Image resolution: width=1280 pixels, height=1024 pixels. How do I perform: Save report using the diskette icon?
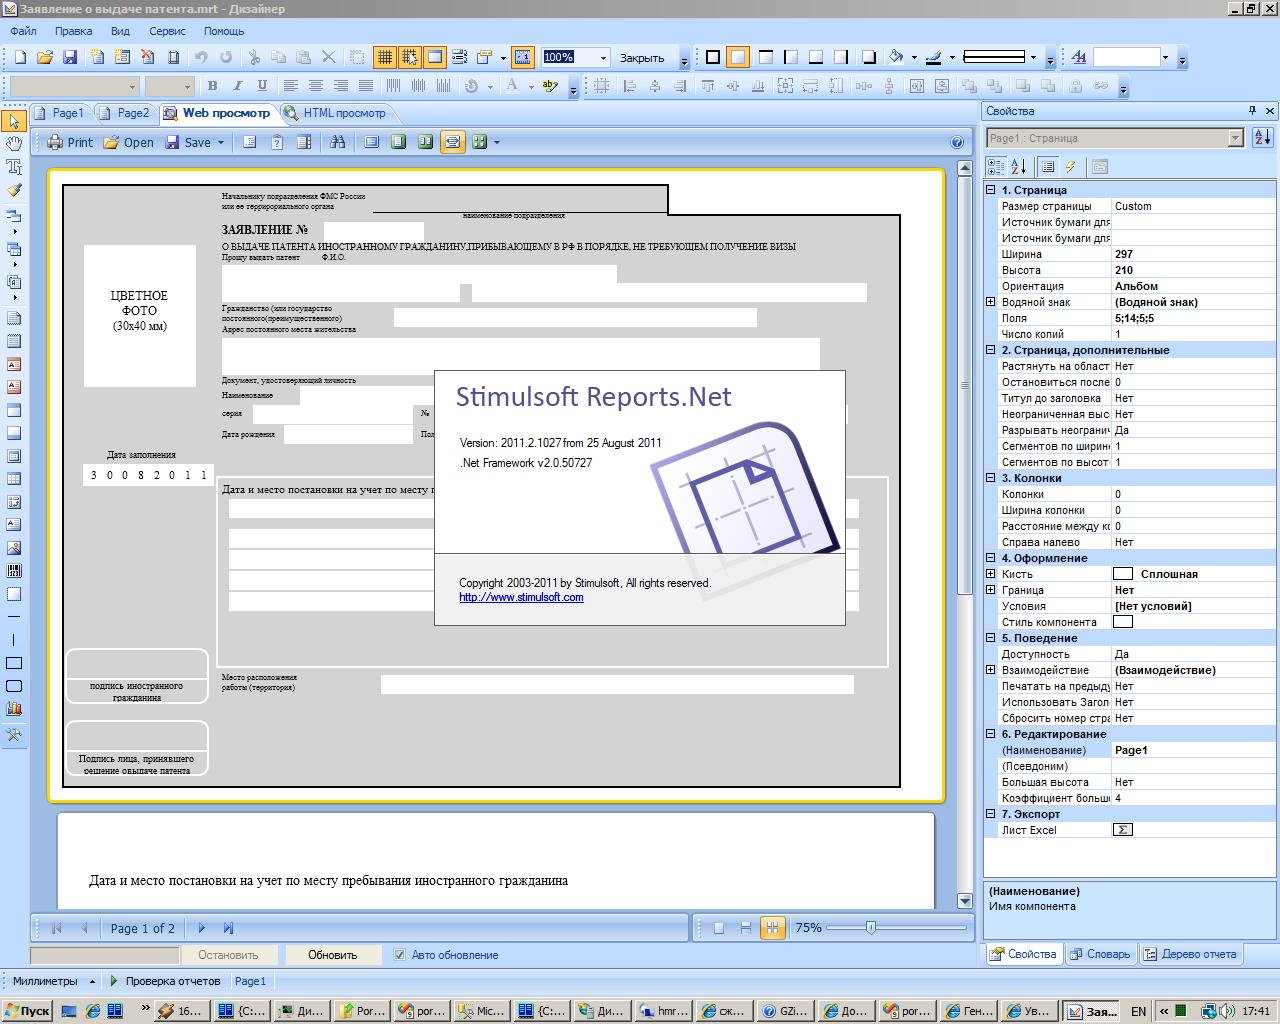[70, 57]
